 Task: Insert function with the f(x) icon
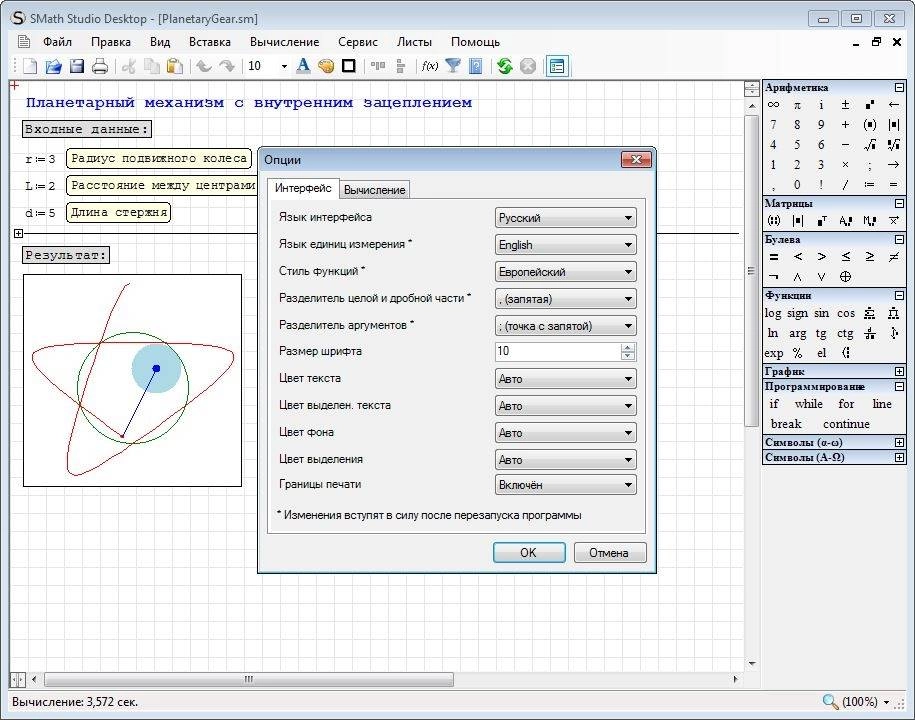click(429, 66)
